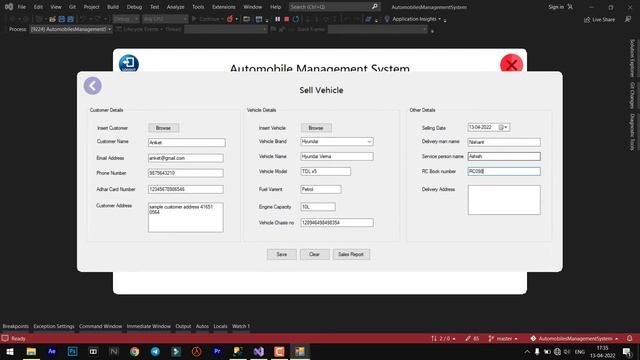Open Telegram from the taskbar

point(155,351)
